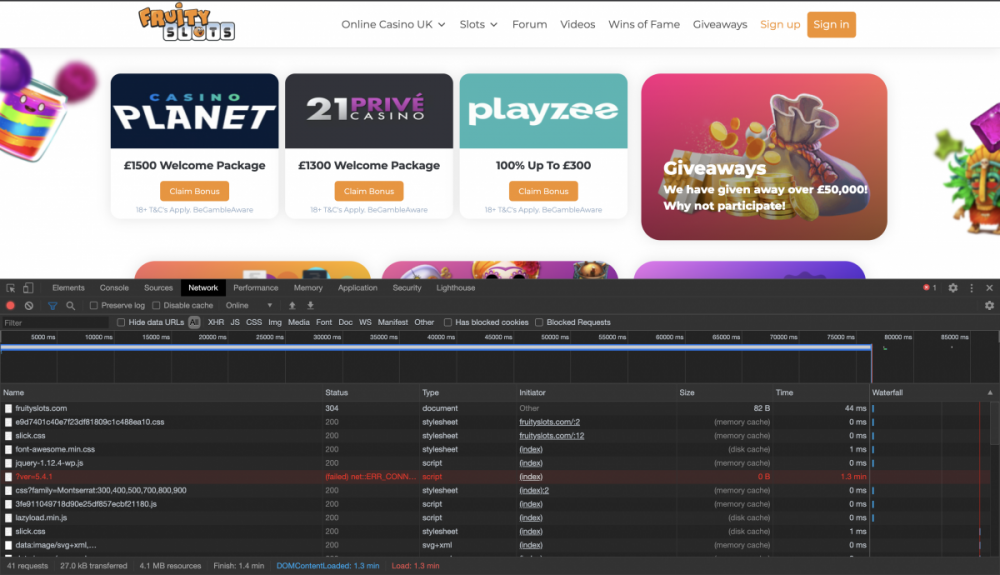Screen dimensions: 1000x575
Task: Stop recording network log (red dot)
Action: (10, 306)
